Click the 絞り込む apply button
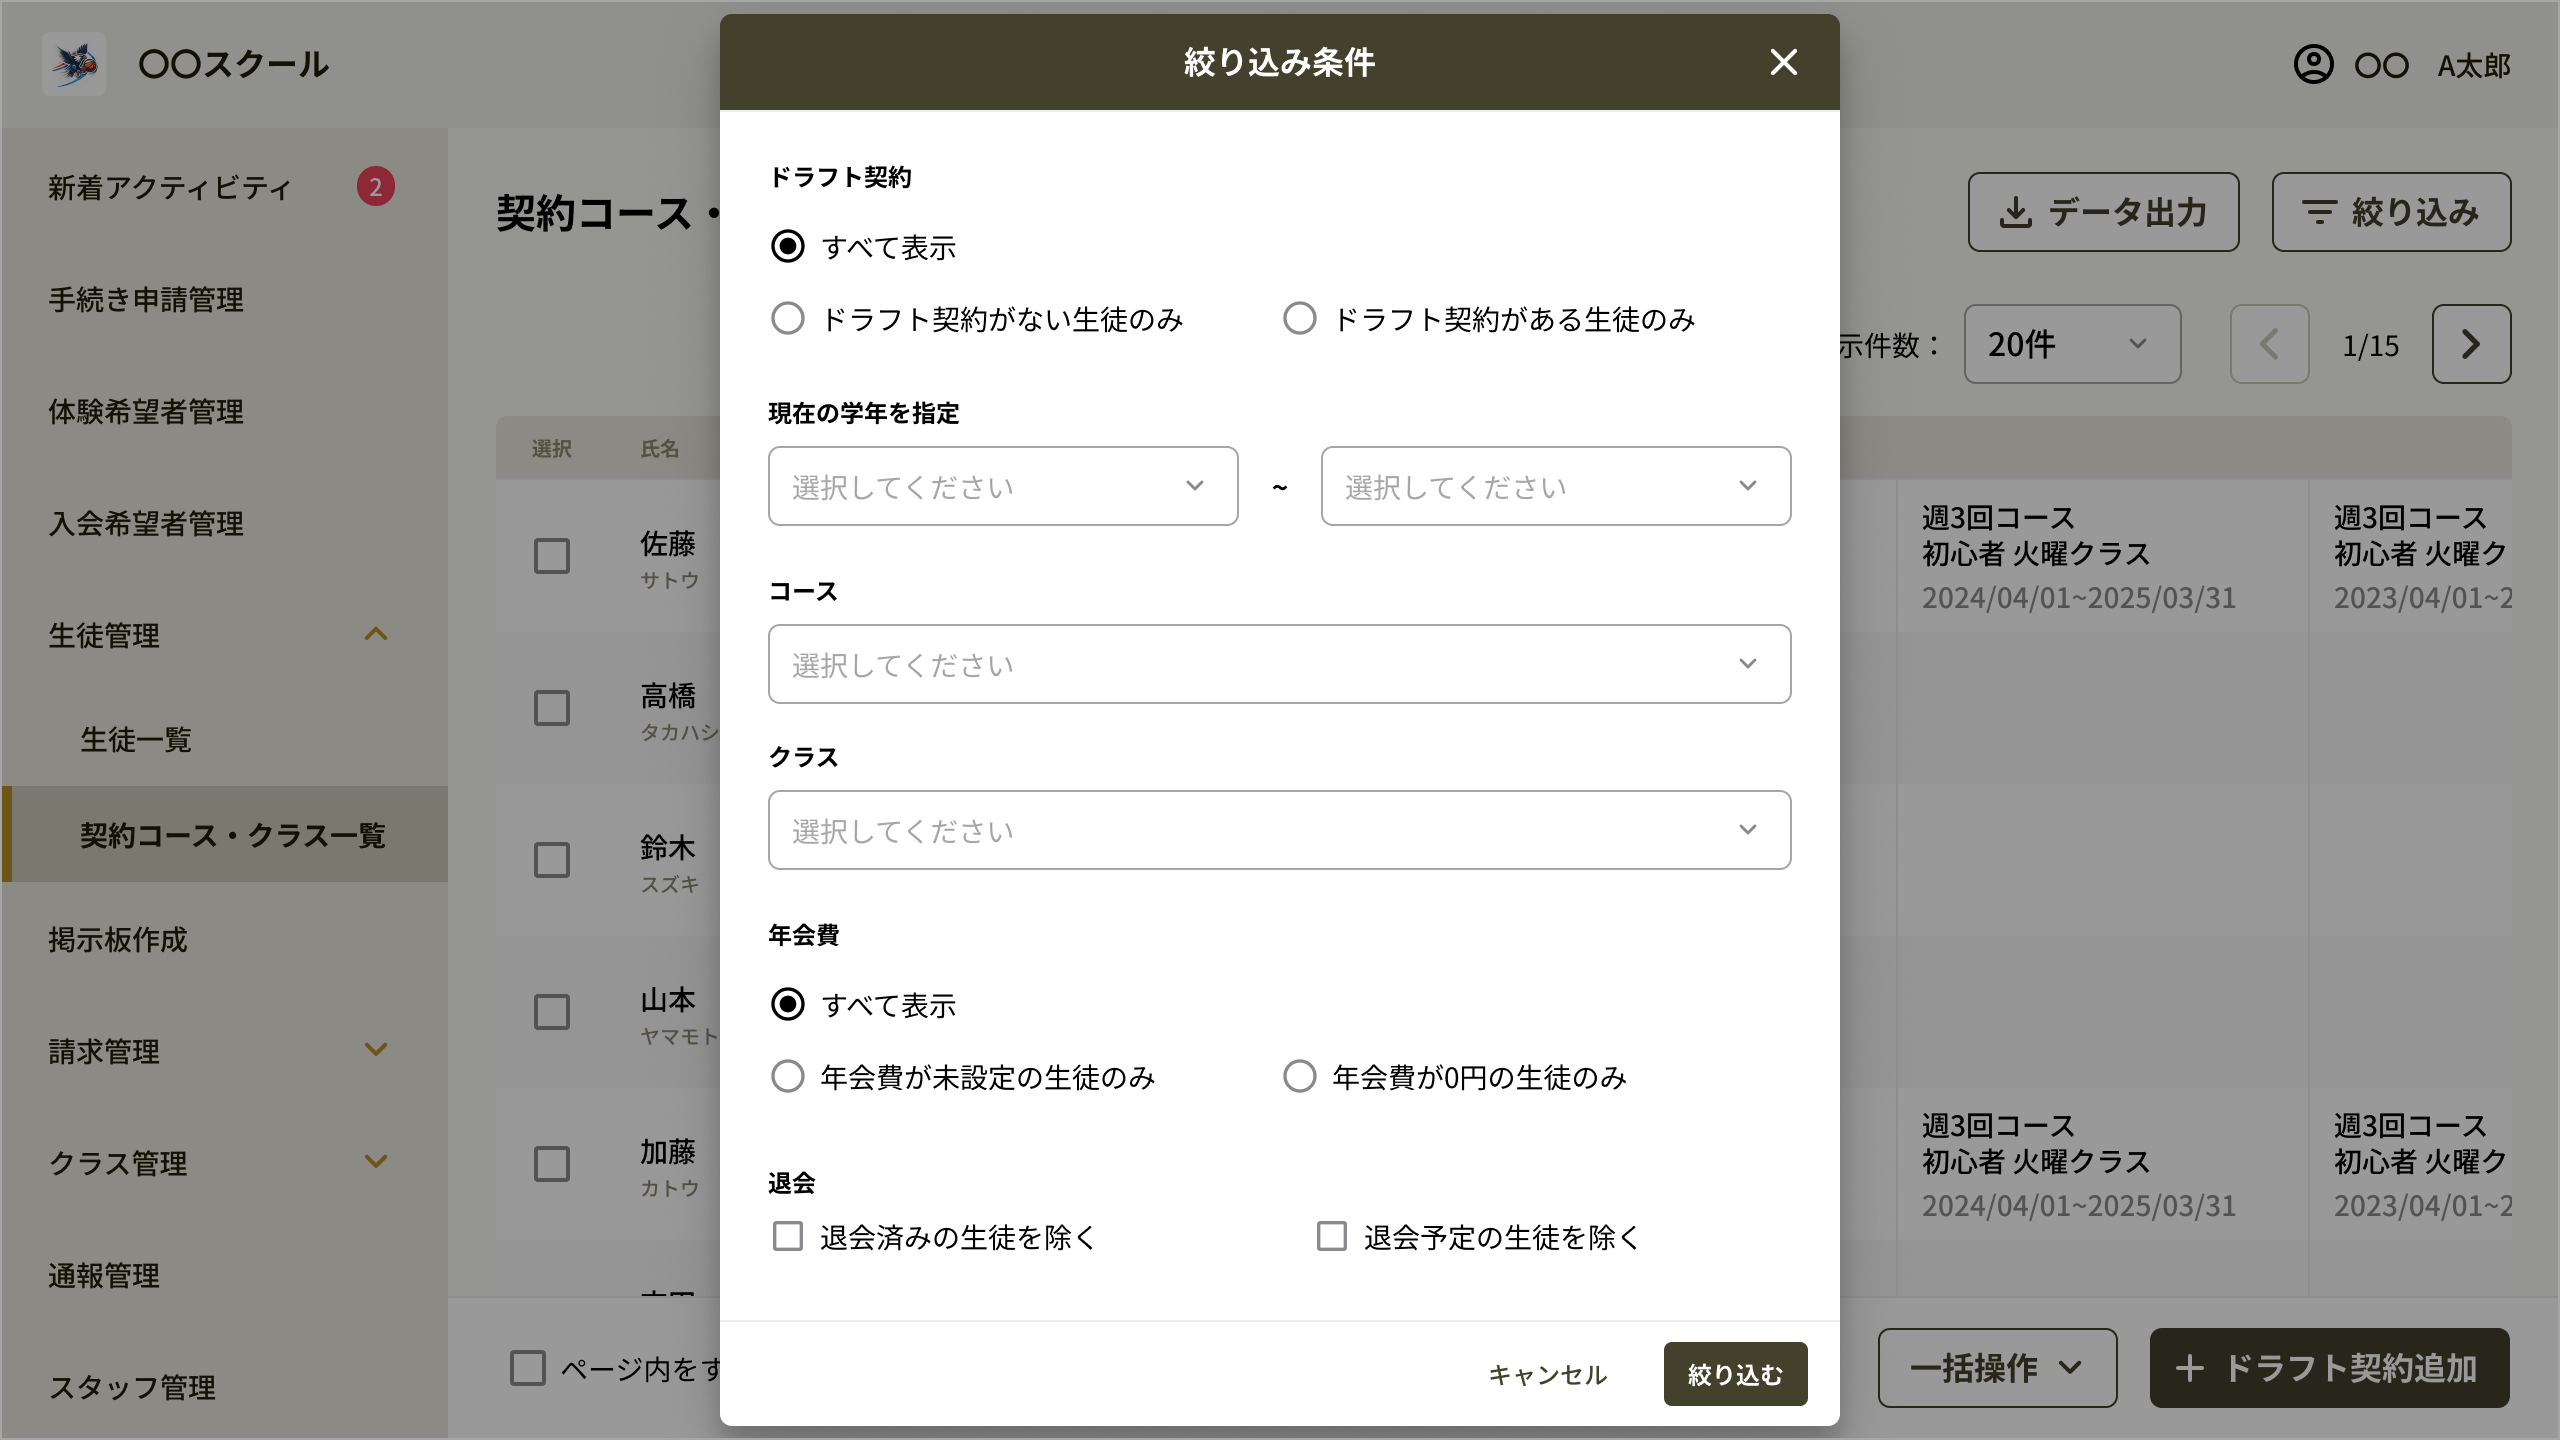Image resolution: width=2560 pixels, height=1440 pixels. 1735,1374
